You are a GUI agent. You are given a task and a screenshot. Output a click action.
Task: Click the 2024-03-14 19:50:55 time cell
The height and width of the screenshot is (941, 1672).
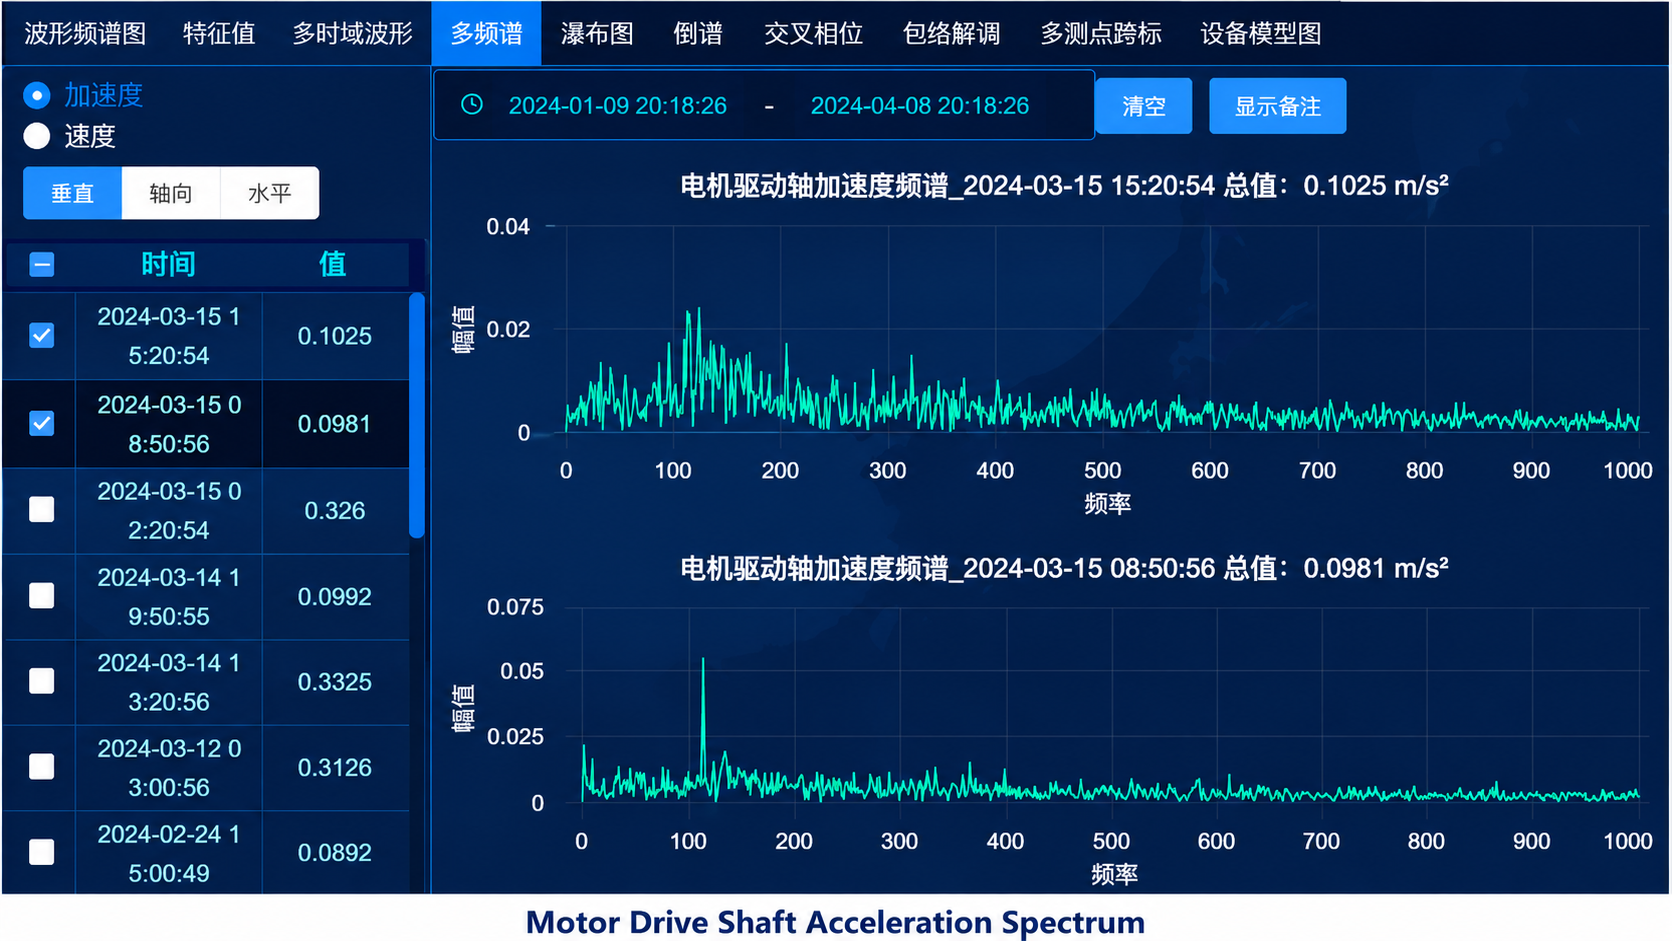point(169,597)
